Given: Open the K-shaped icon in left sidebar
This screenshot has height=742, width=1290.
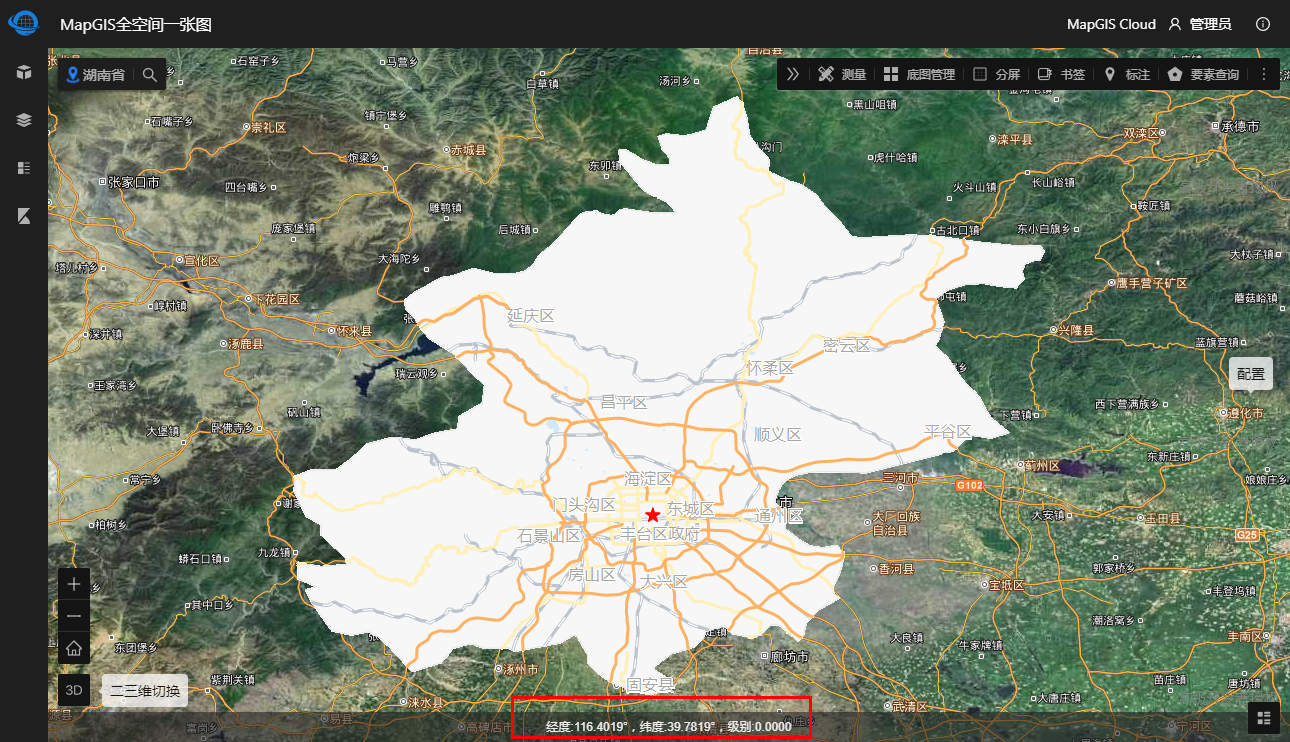Looking at the screenshot, I should click(x=24, y=216).
